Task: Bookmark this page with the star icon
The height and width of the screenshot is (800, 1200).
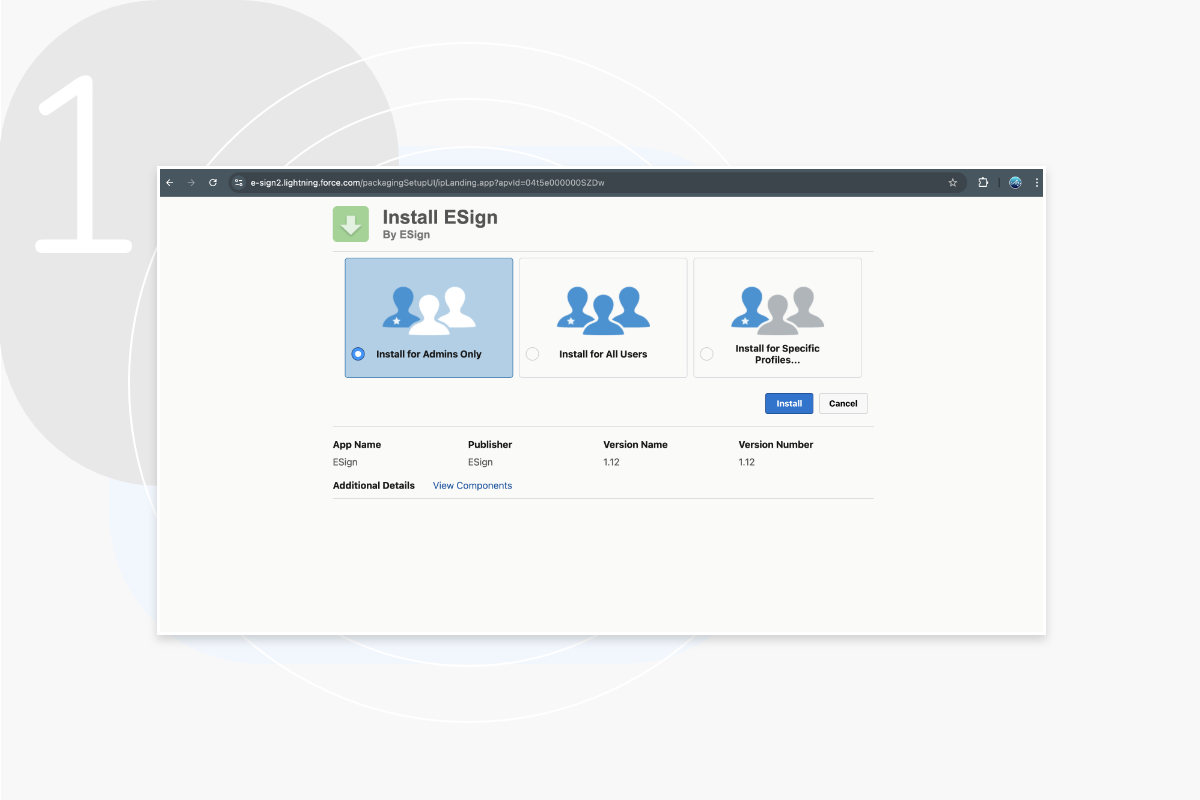Action: [953, 183]
